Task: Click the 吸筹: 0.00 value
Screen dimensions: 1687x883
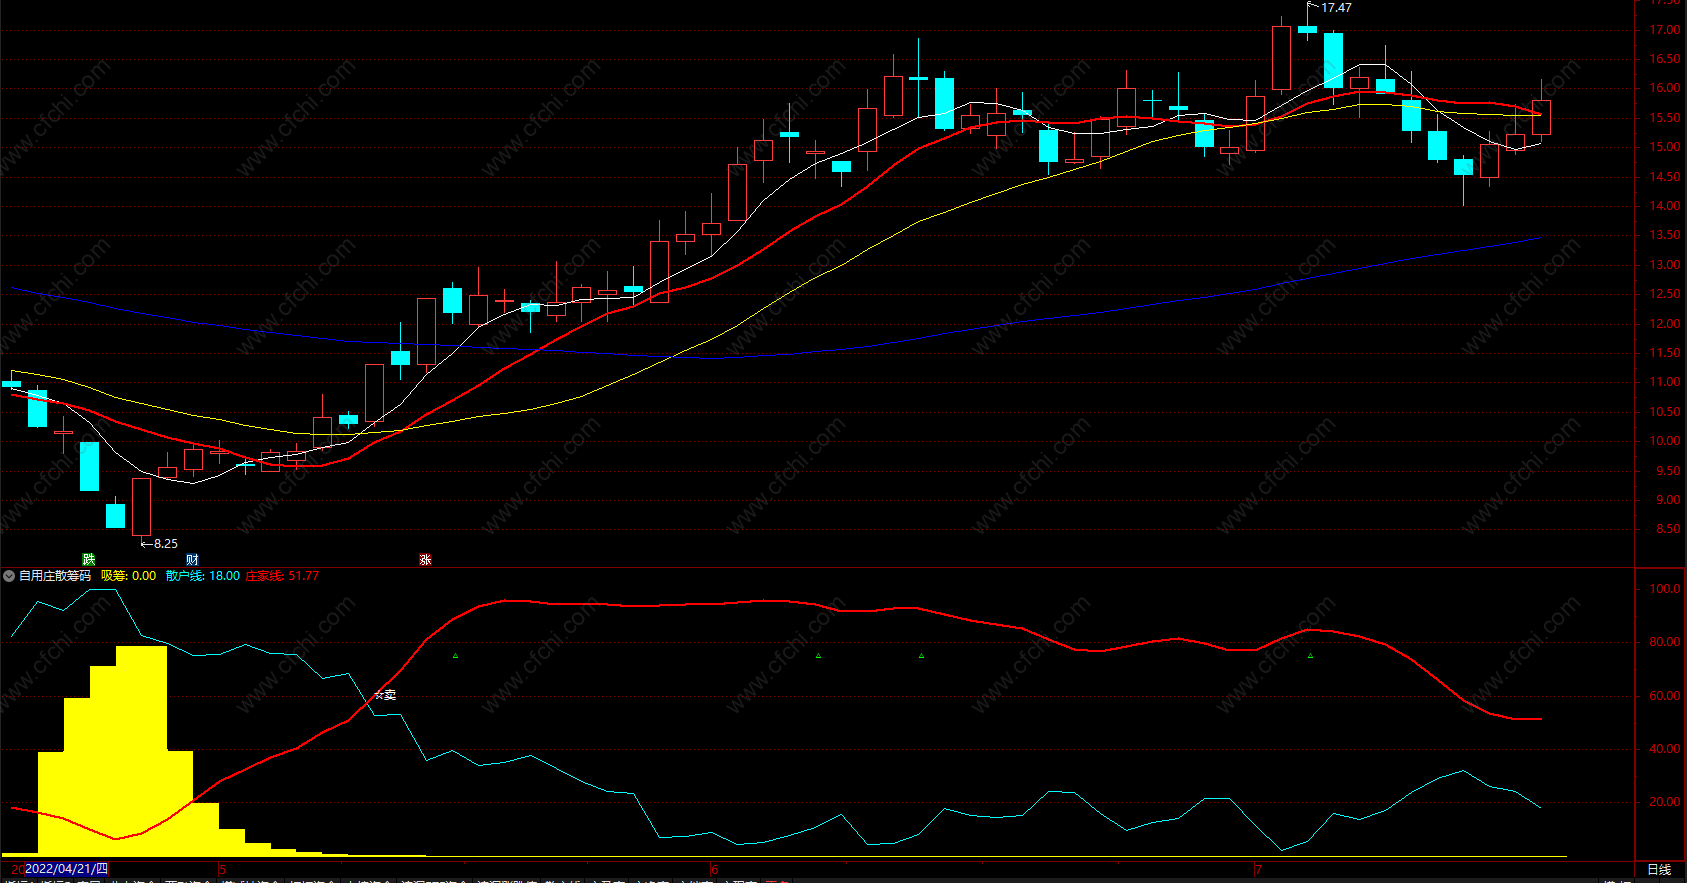Action: point(129,576)
